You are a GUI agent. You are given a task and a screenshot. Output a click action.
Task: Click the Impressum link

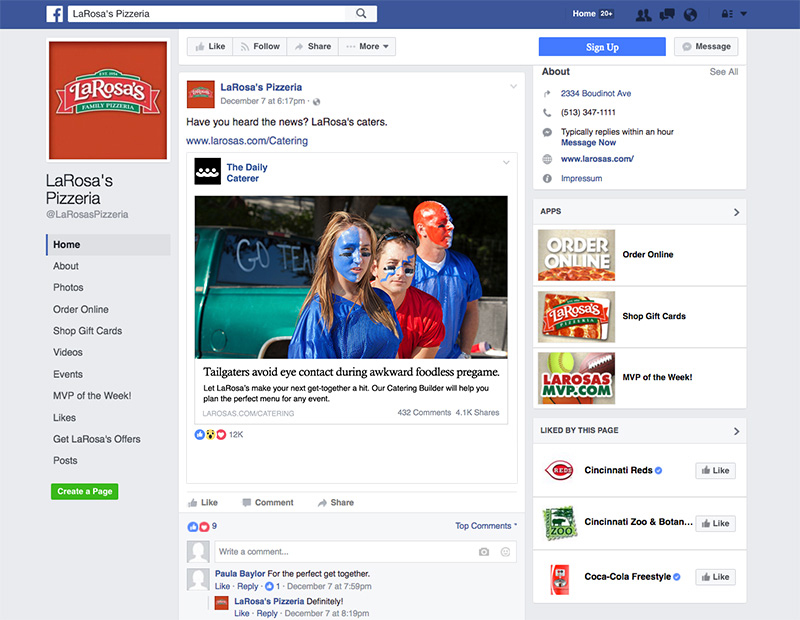[x=581, y=178]
